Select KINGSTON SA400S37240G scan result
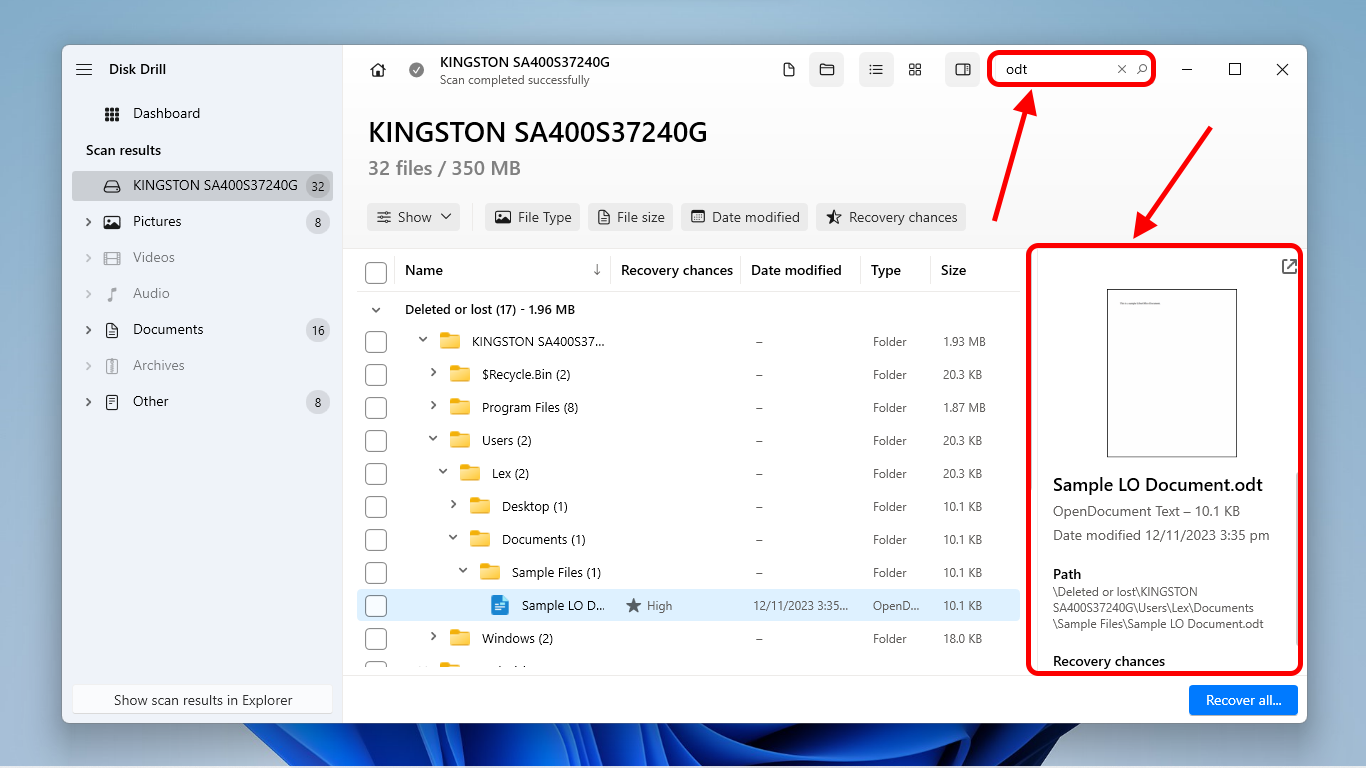1366x768 pixels. click(x=202, y=186)
